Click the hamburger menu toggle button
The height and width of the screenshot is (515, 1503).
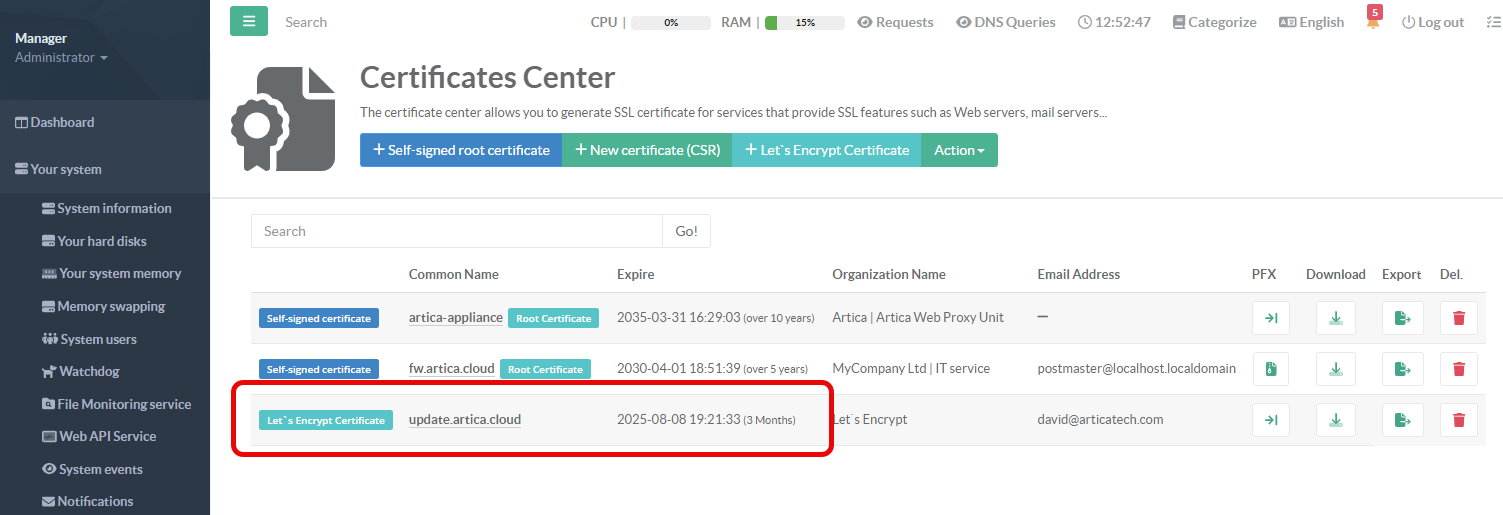[x=249, y=21]
